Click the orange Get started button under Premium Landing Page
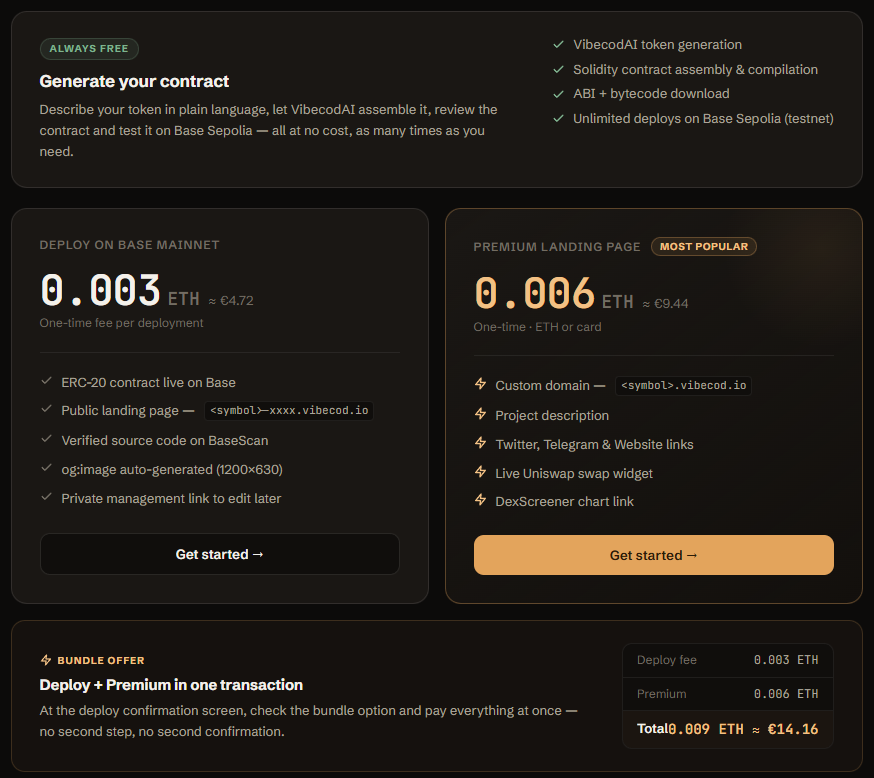This screenshot has height=778, width=874. (653, 555)
